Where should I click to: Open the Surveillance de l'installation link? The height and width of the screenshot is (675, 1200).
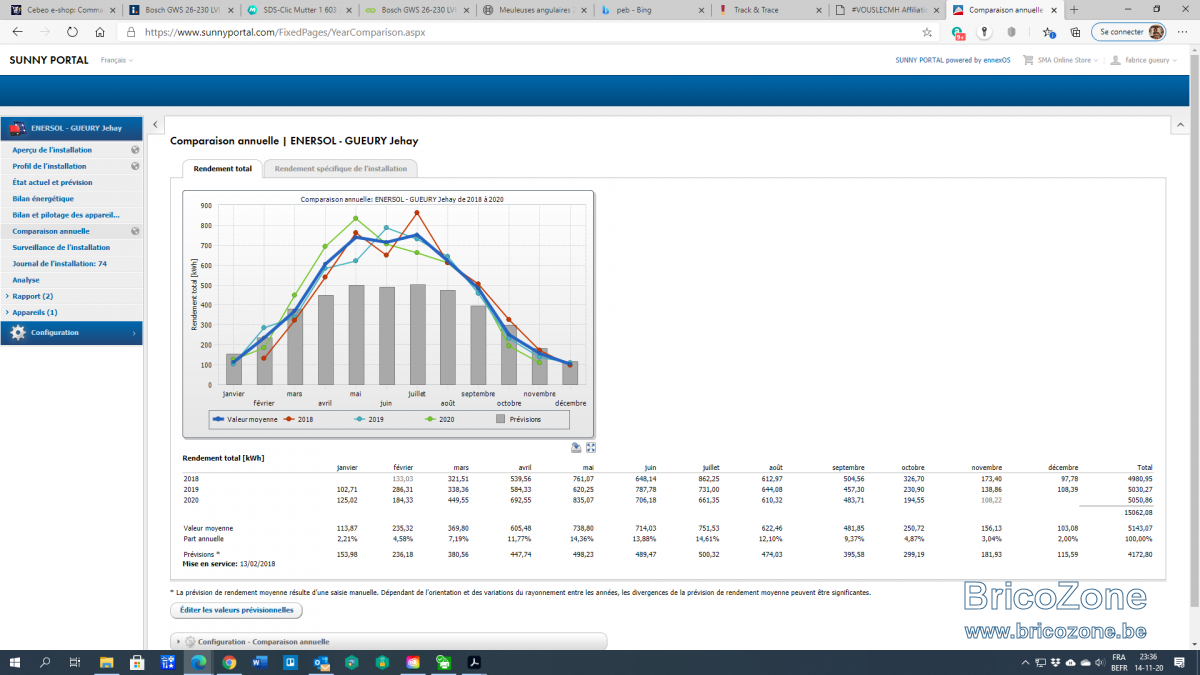point(61,247)
